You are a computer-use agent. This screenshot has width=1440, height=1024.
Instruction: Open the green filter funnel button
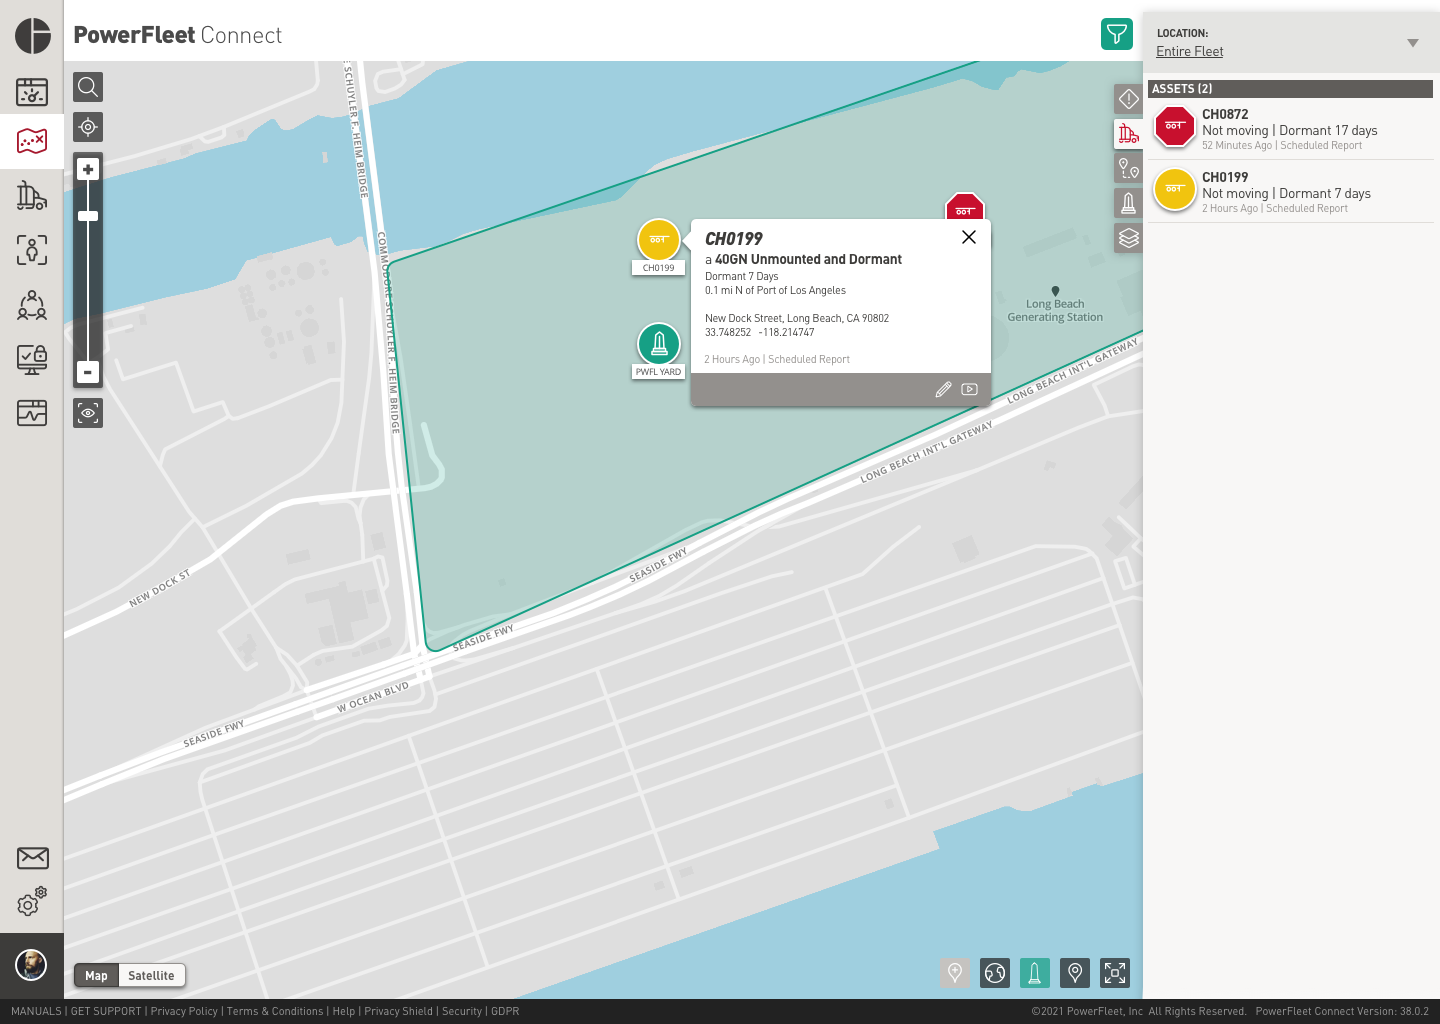pos(1117,34)
